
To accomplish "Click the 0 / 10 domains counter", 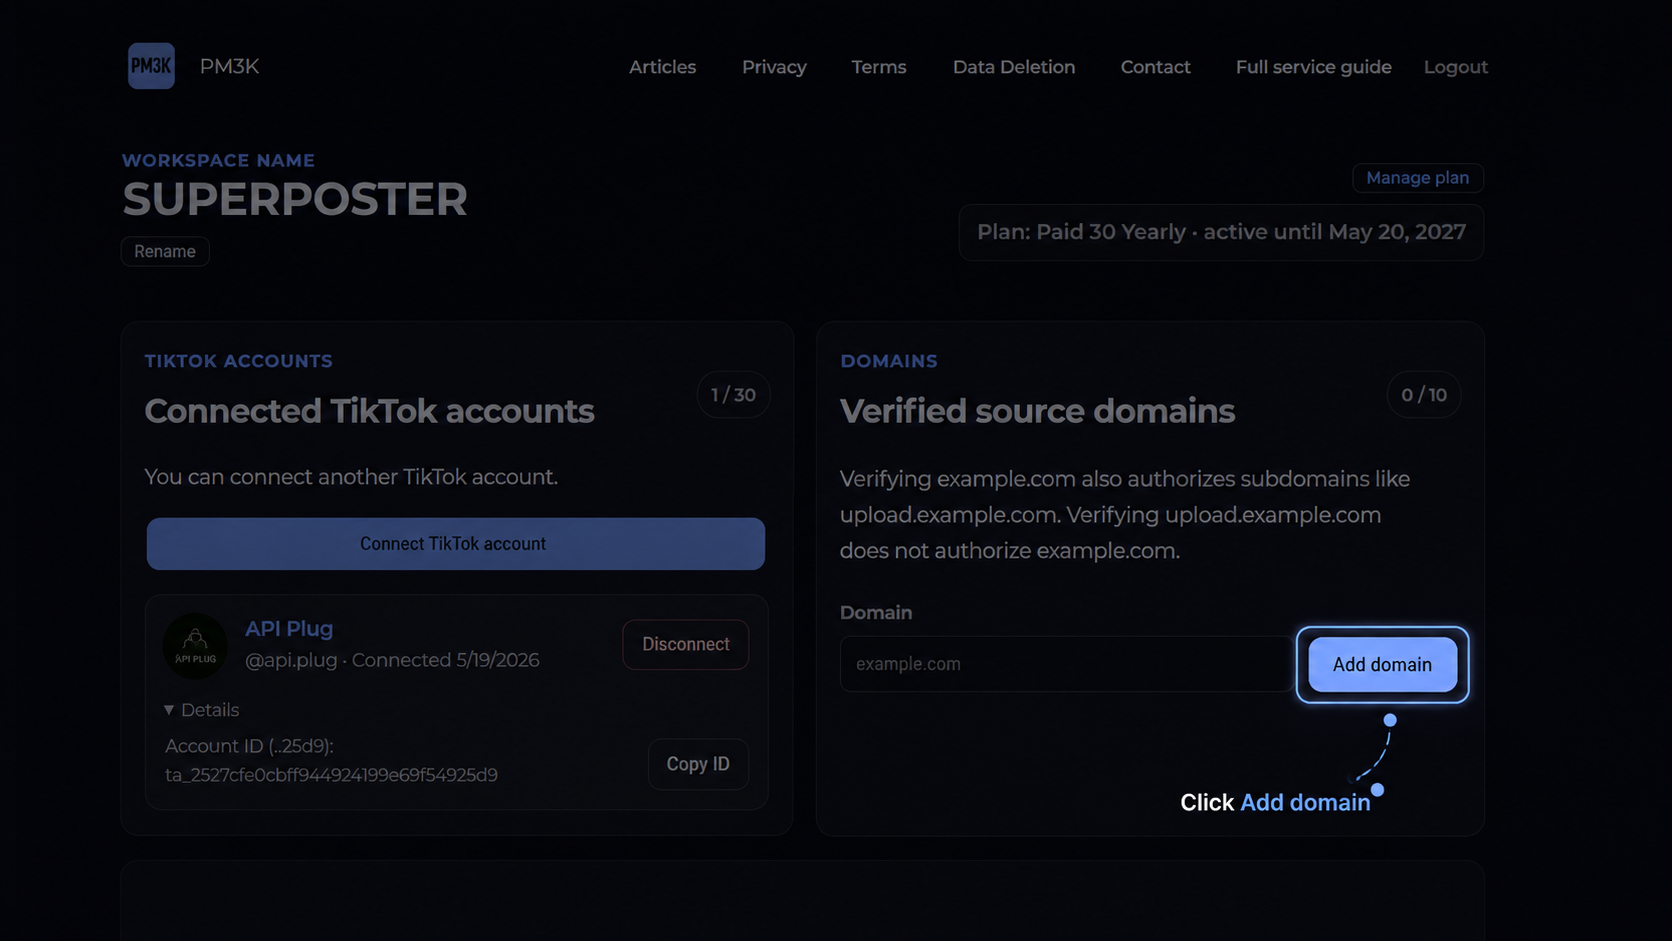I will (x=1423, y=395).
